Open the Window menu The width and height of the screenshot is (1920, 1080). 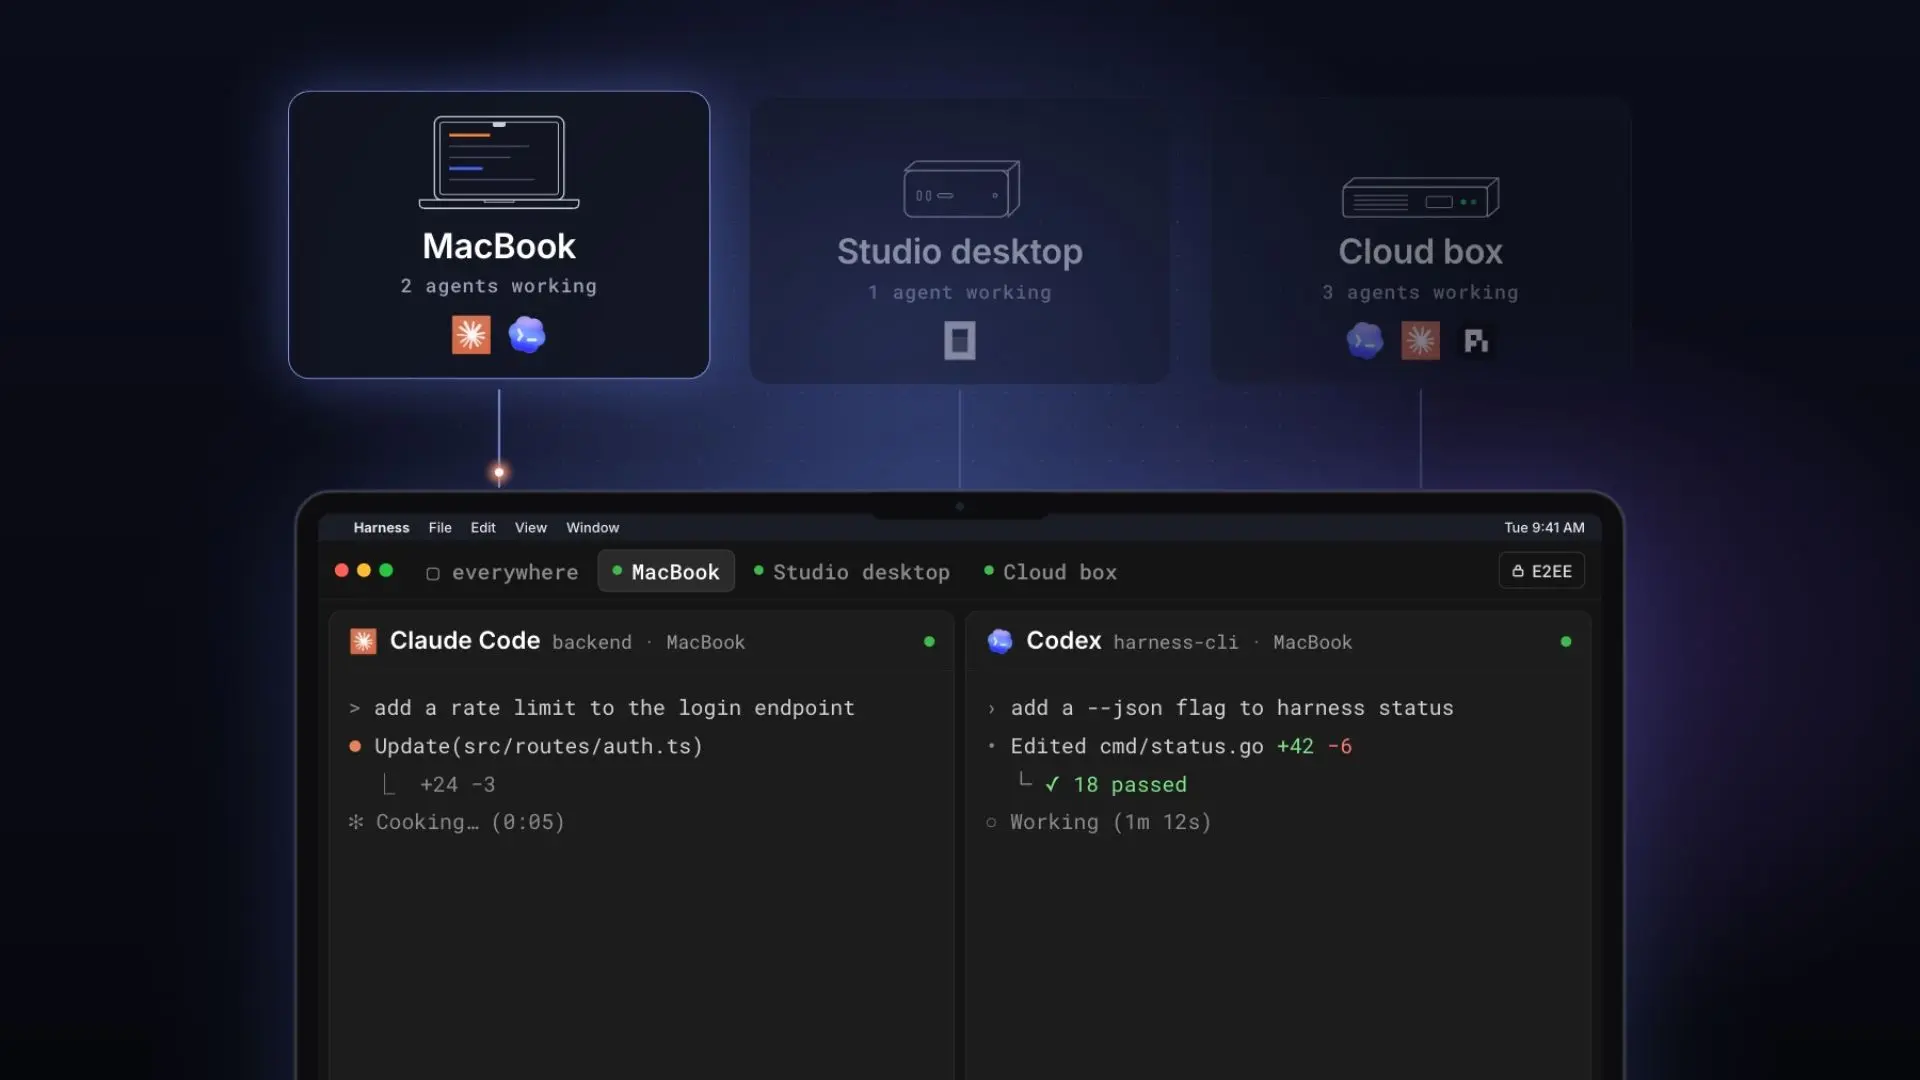(593, 528)
